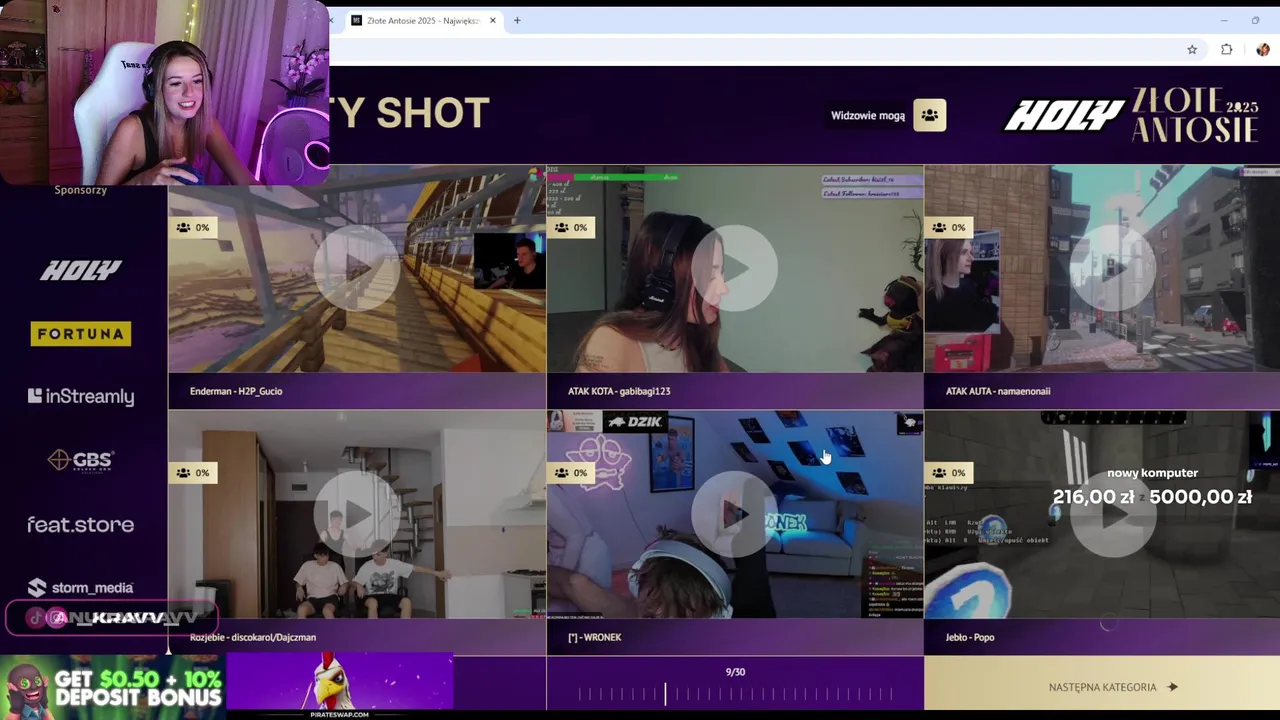1280x720 pixels.
Task: Click the category progress bar 9/30
Action: (735, 693)
